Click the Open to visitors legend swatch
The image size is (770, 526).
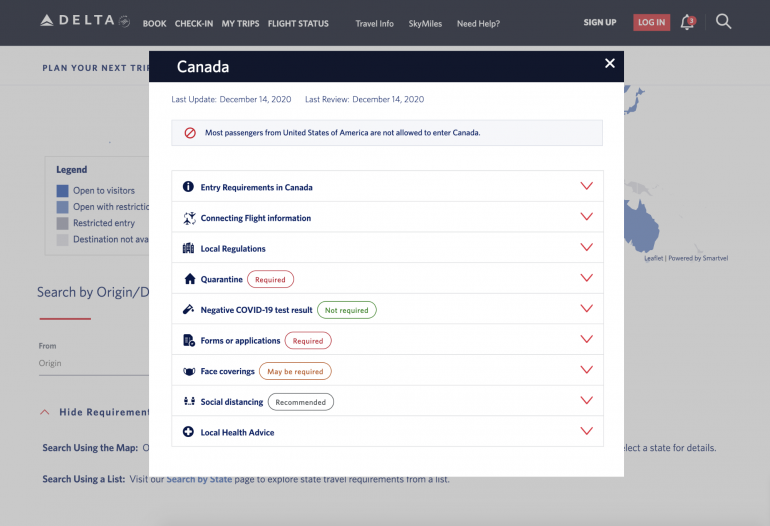(x=62, y=190)
